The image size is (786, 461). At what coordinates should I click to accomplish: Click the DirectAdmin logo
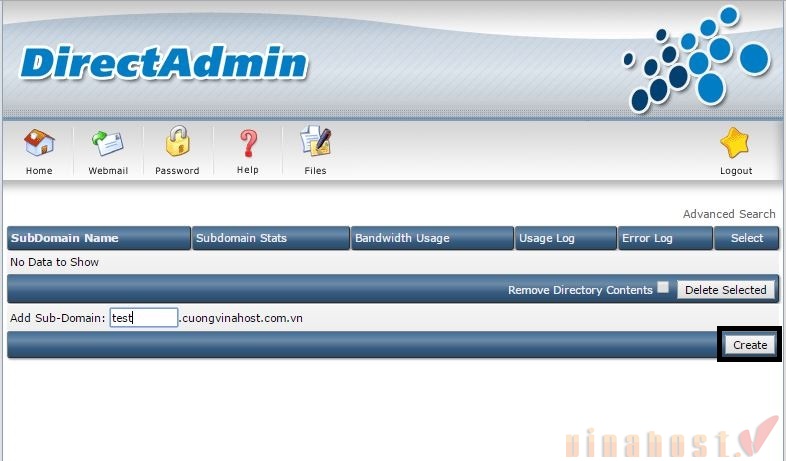(x=163, y=63)
